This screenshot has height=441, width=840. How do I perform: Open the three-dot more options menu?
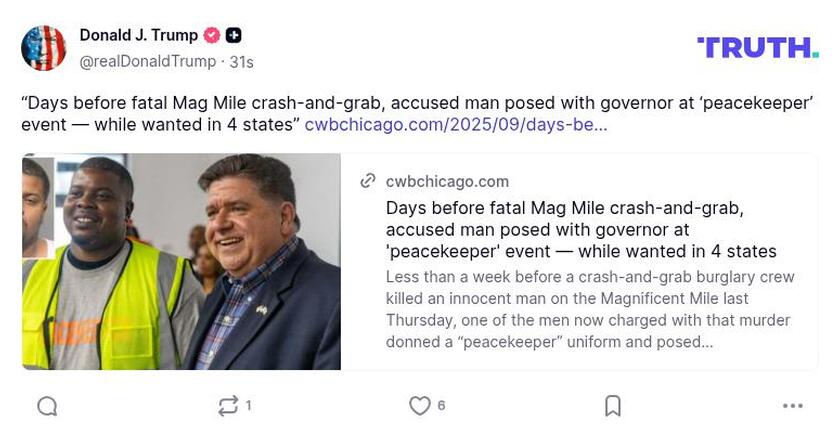tap(793, 405)
